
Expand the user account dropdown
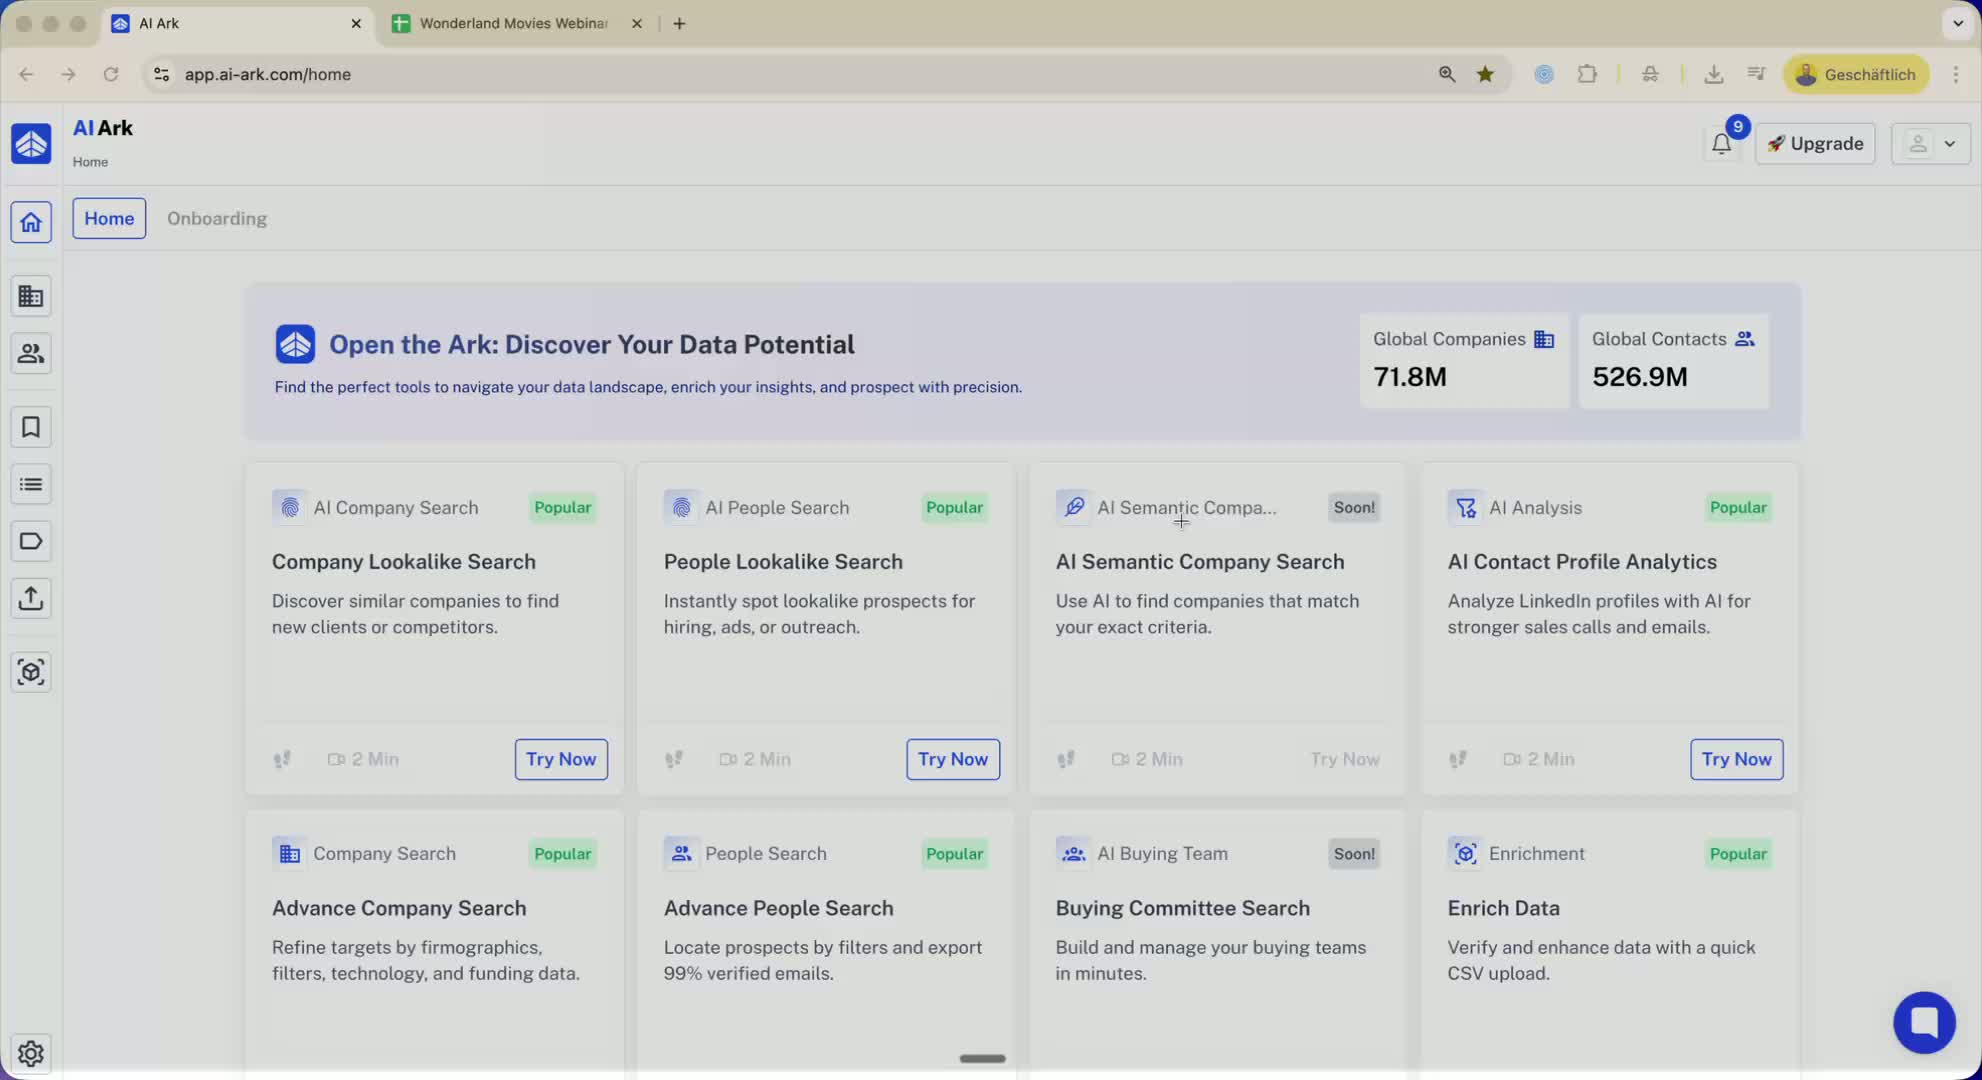1930,144
